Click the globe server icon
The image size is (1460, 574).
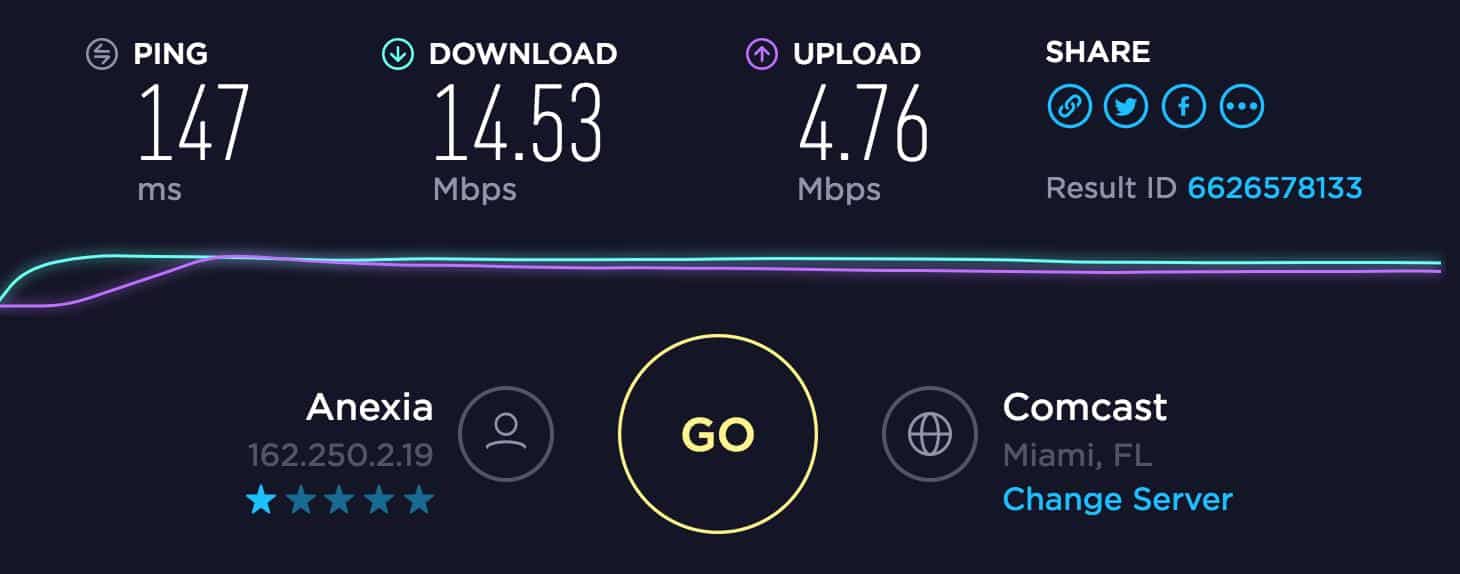pos(929,433)
